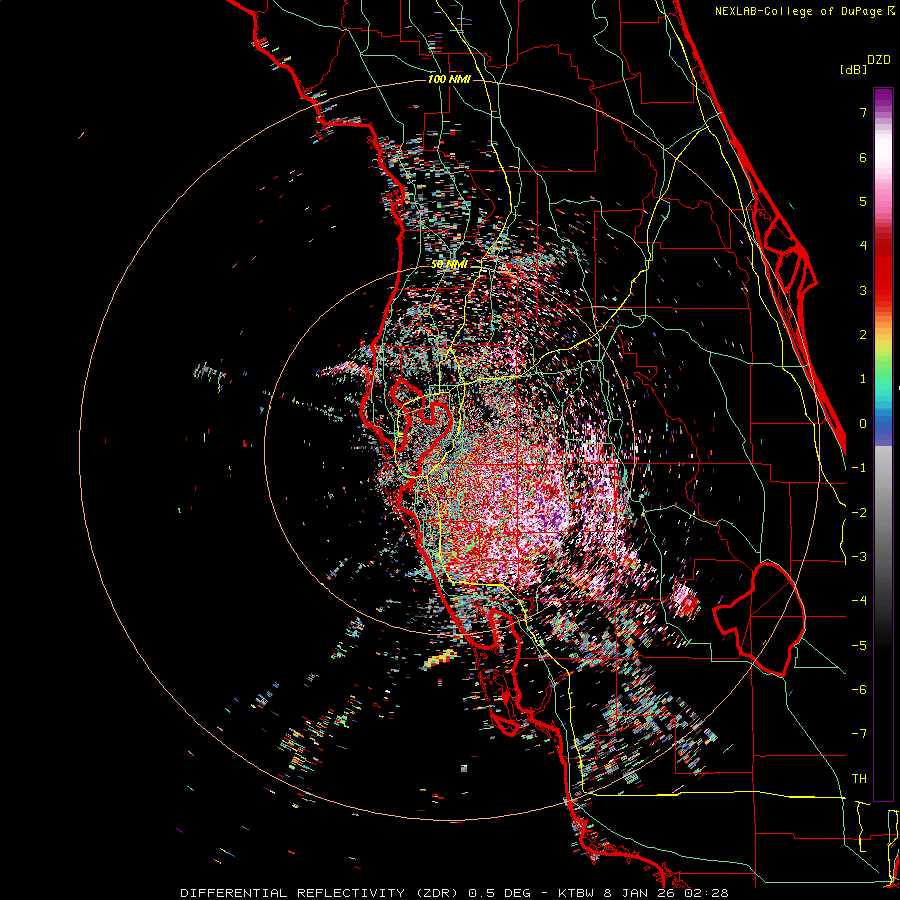The width and height of the screenshot is (900, 900).
Task: Click the TH threshold label on the scale
Action: pos(859,779)
